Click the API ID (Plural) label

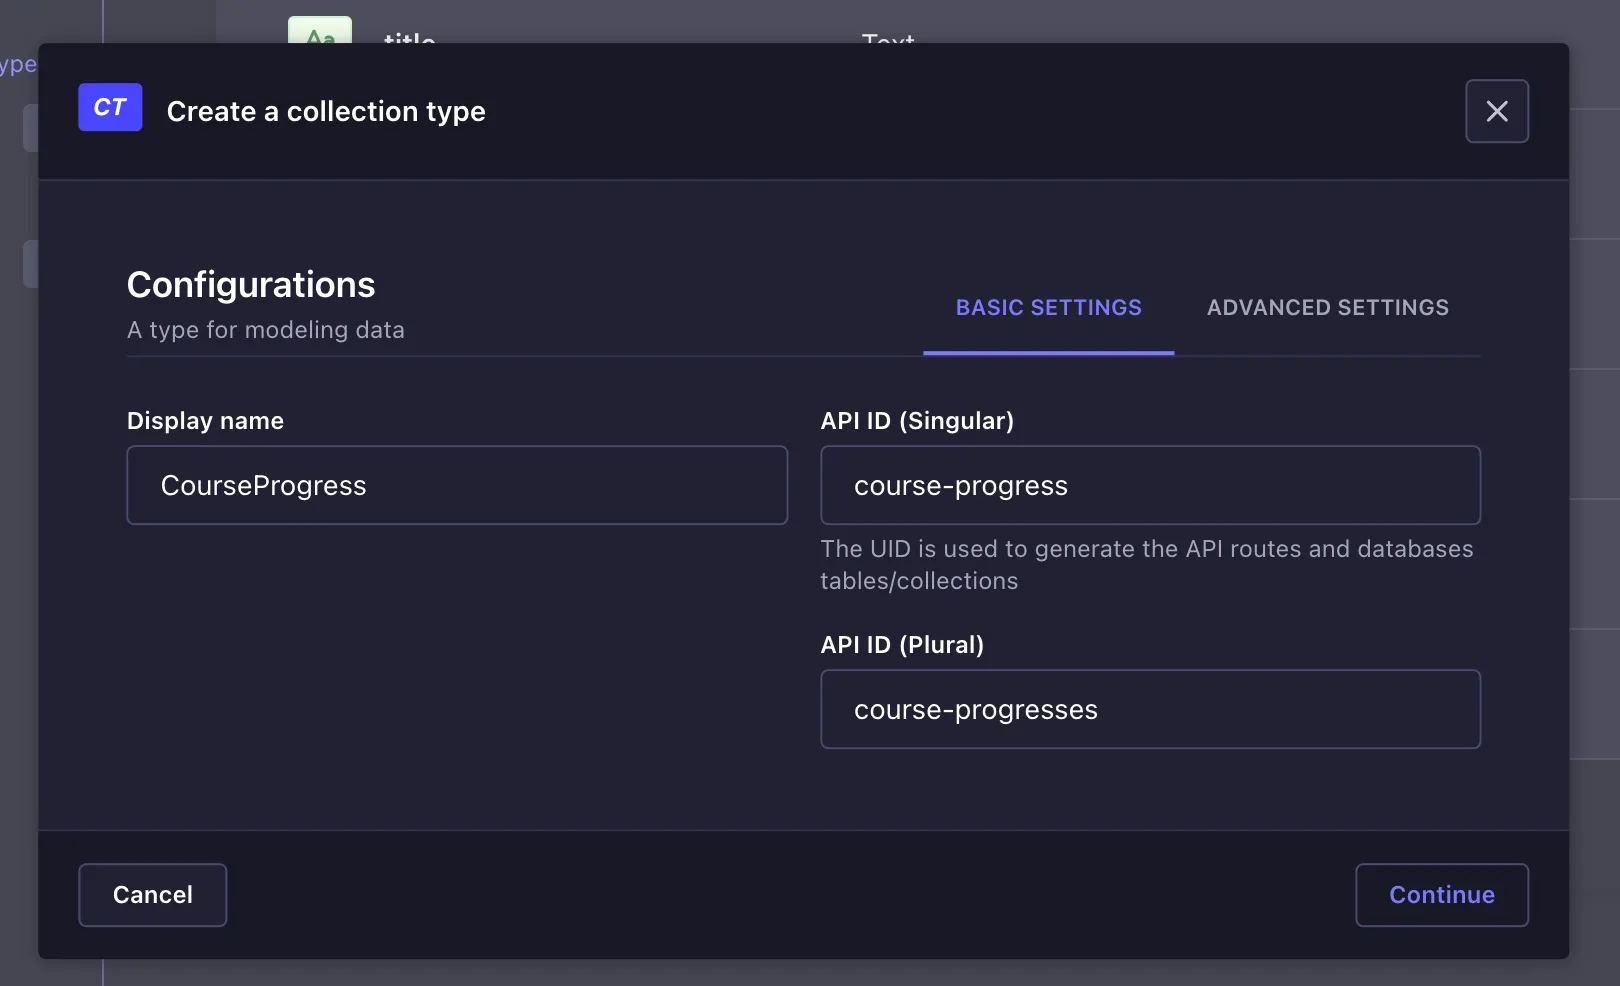click(902, 645)
